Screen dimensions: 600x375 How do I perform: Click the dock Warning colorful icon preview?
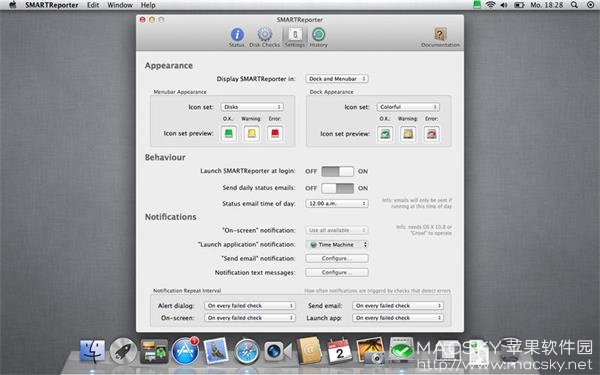click(408, 134)
